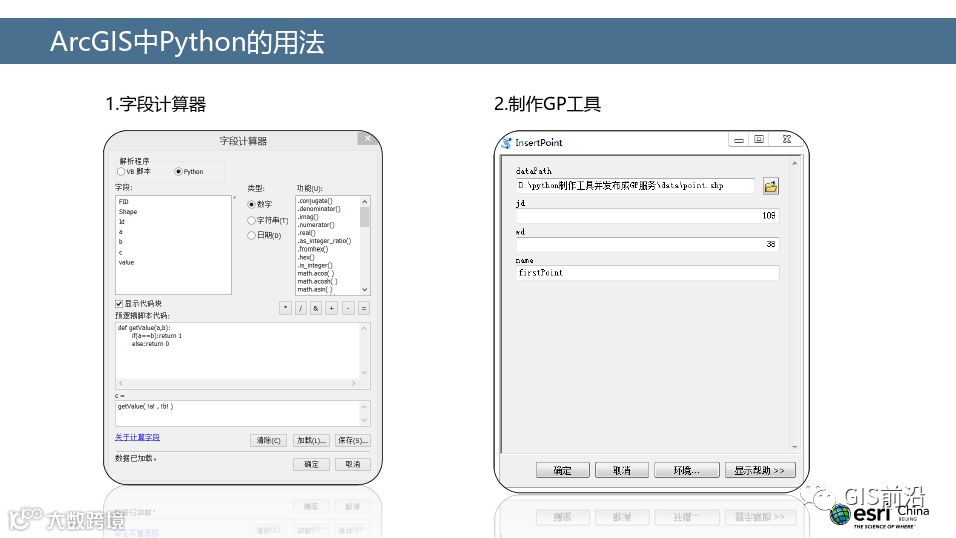Click the 清除(C) button

coord(268,440)
